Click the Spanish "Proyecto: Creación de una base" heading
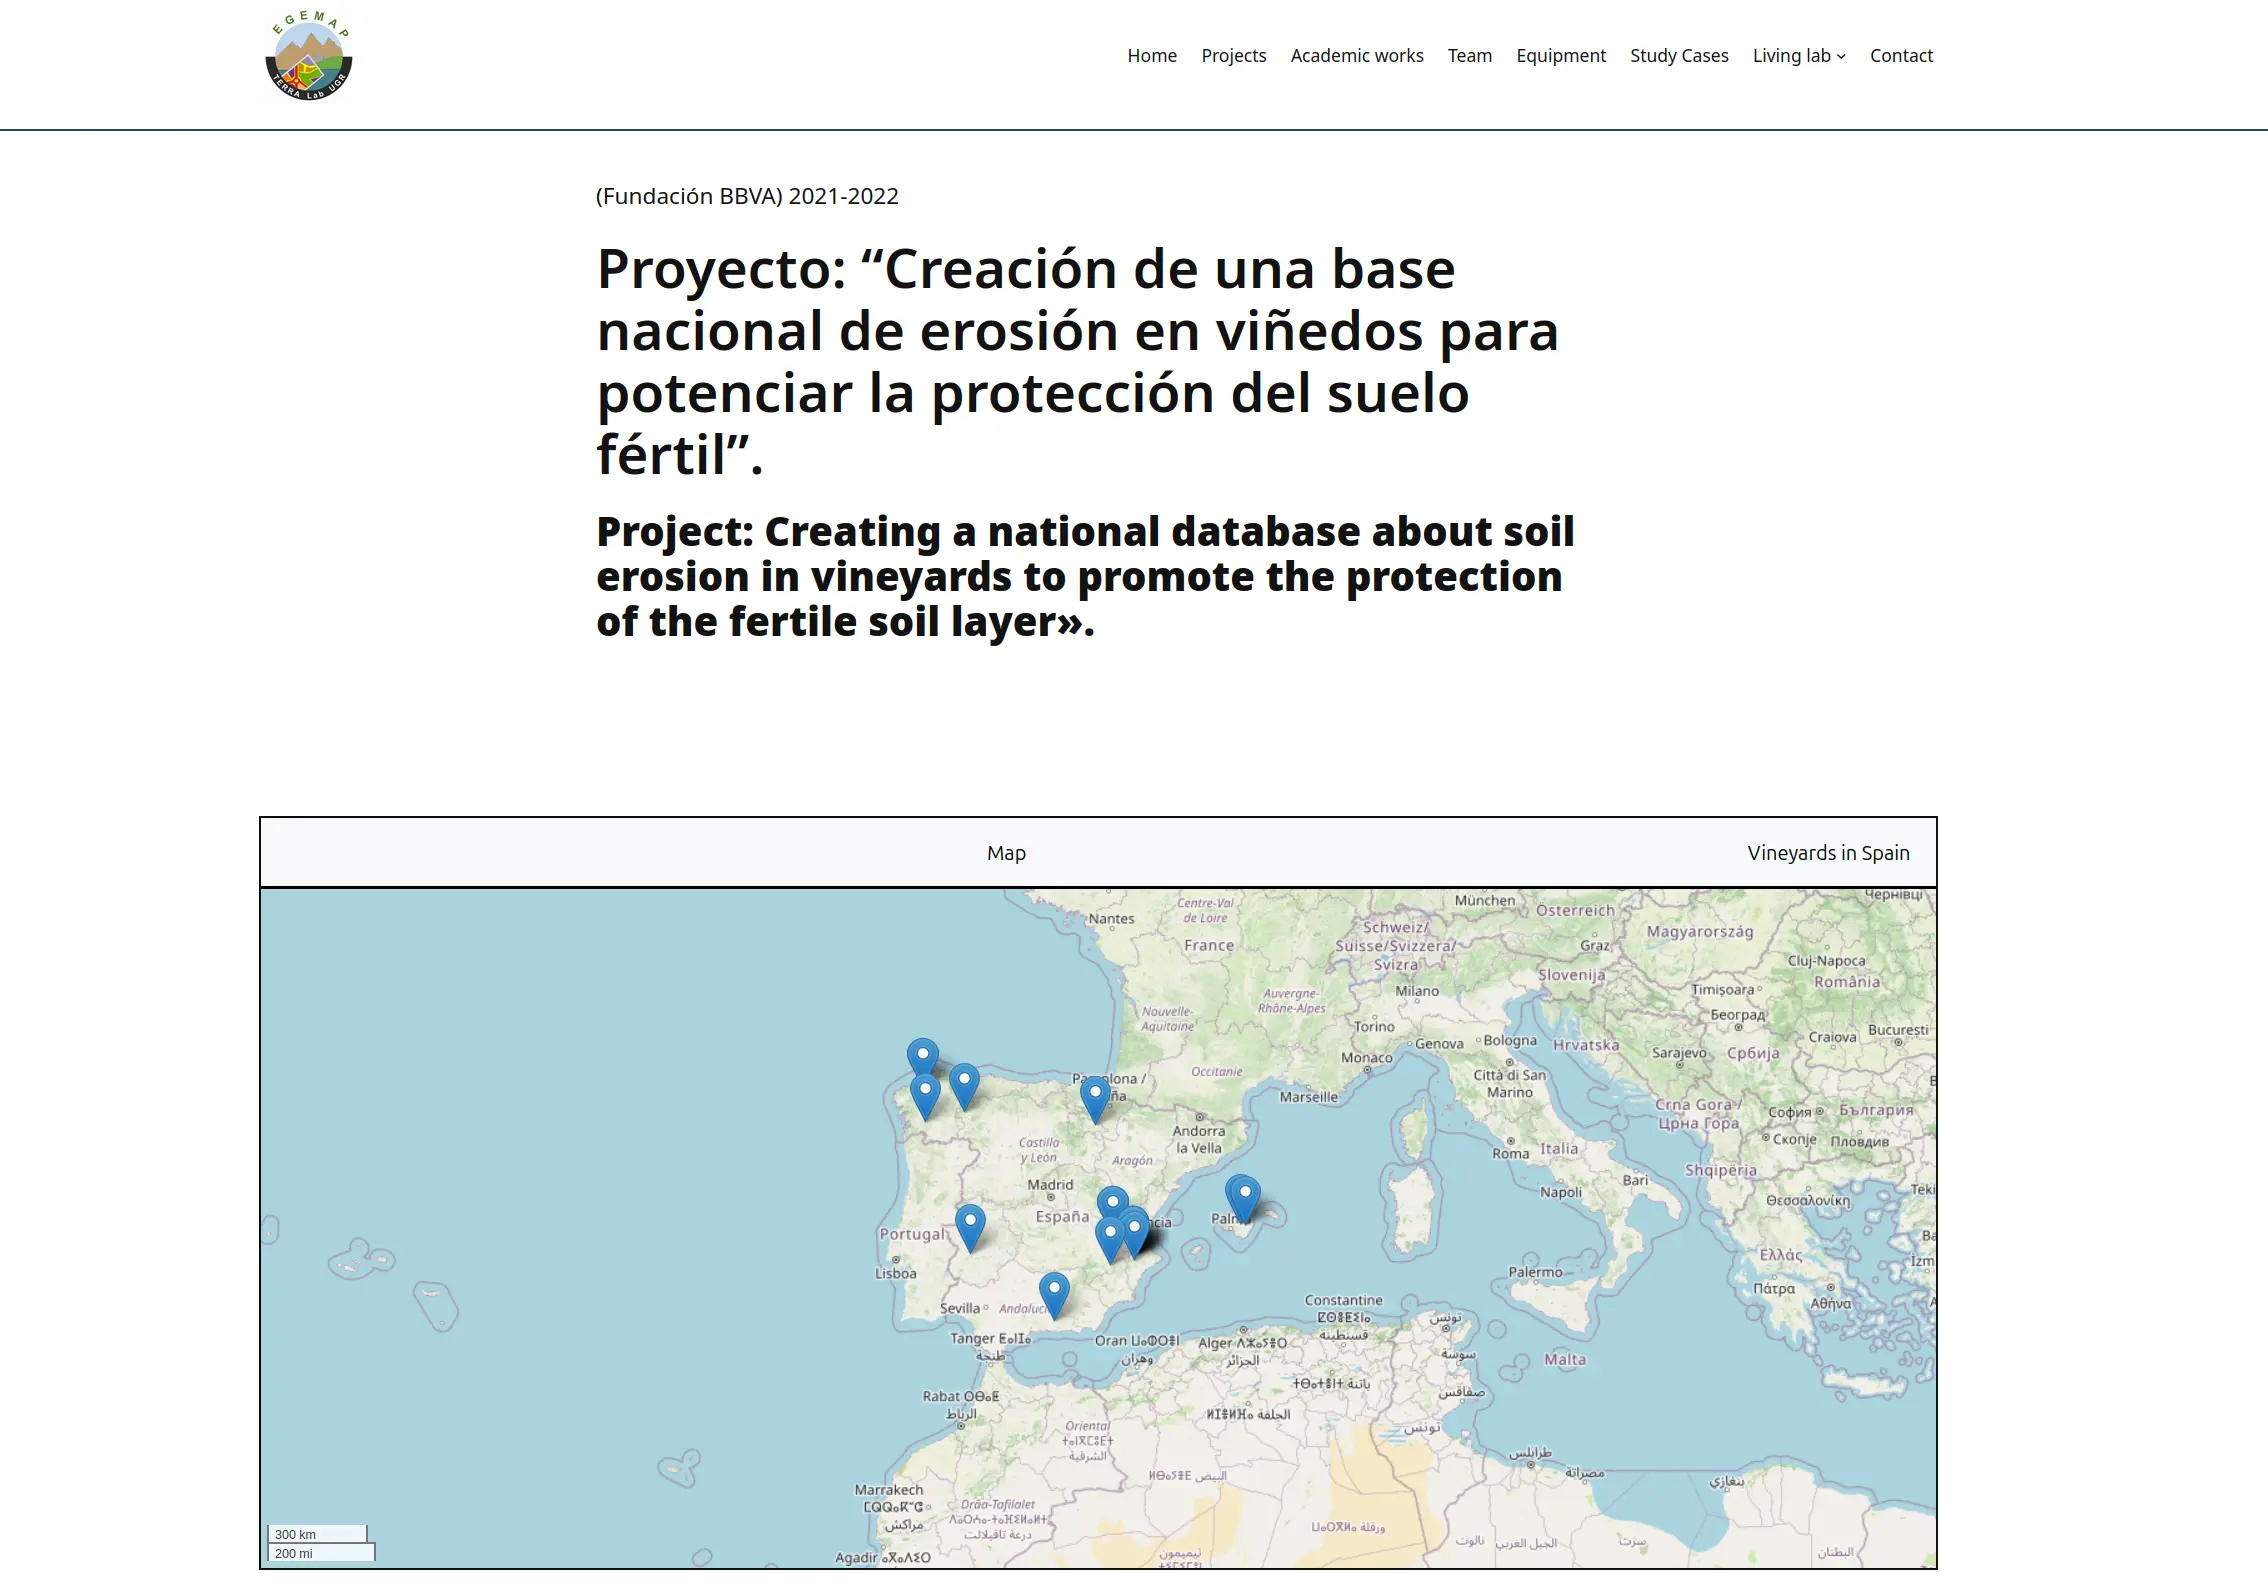 coord(1077,361)
